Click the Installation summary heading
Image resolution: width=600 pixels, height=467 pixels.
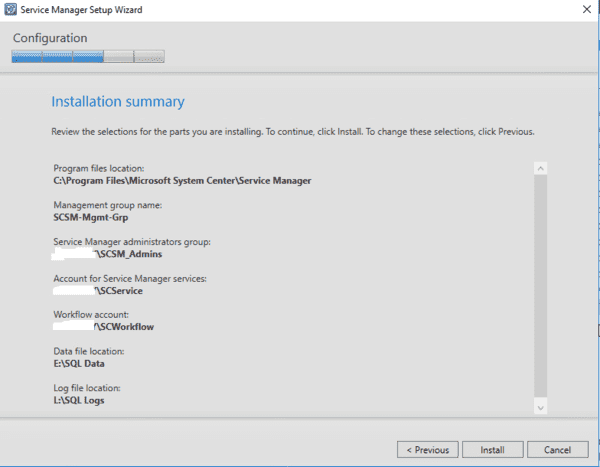click(118, 101)
